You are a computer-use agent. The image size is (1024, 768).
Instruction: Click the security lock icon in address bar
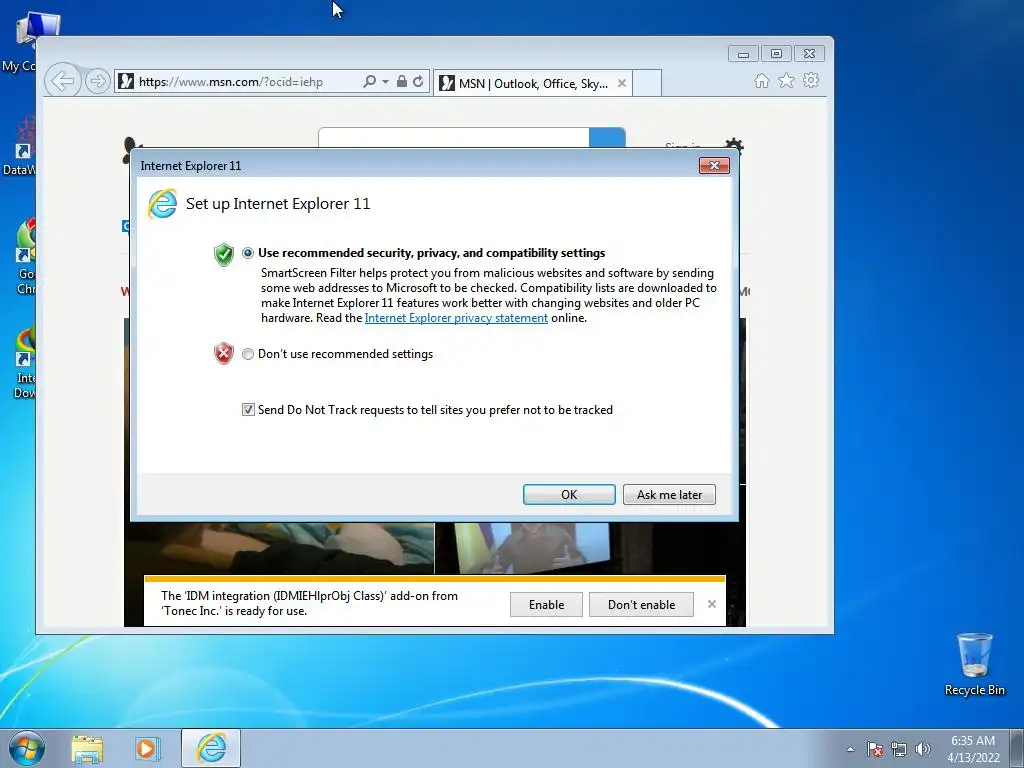point(402,81)
